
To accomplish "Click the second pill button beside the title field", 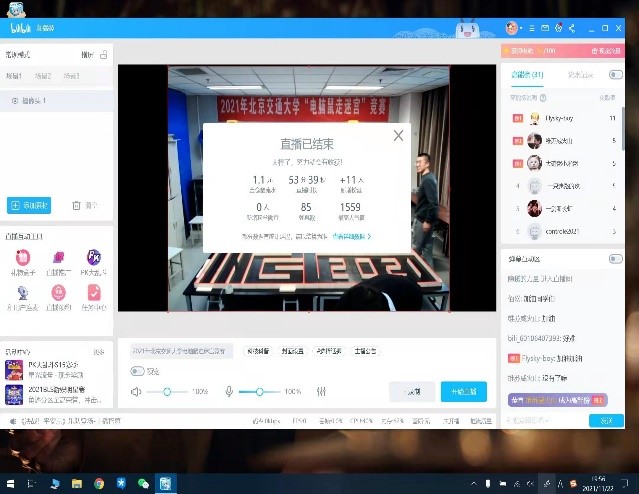I will click(293, 351).
